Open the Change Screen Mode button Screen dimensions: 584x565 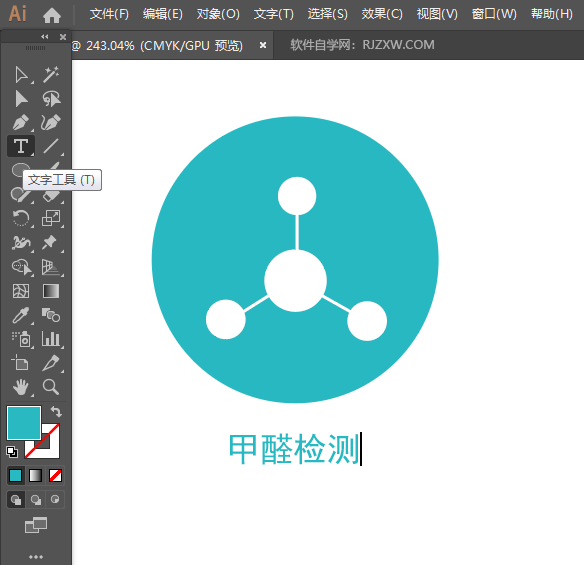tap(36, 525)
